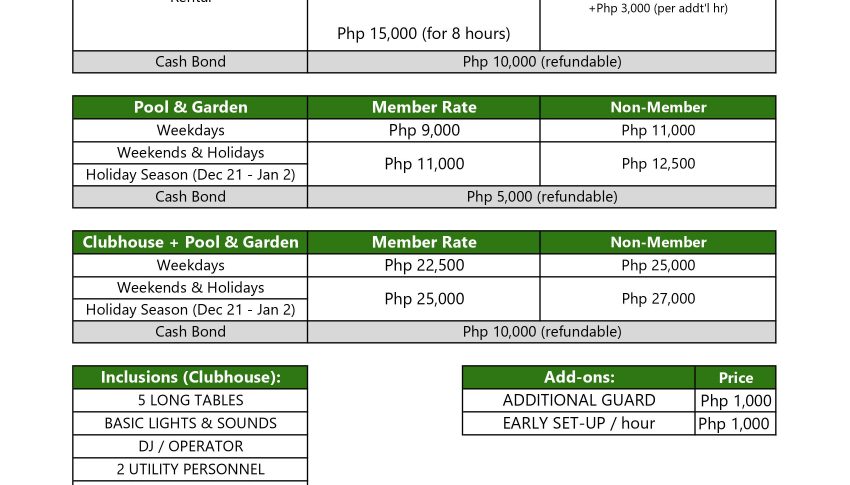Click the "Clubhouse + Pool & Garden" header cell
850x485 pixels.
190,242
